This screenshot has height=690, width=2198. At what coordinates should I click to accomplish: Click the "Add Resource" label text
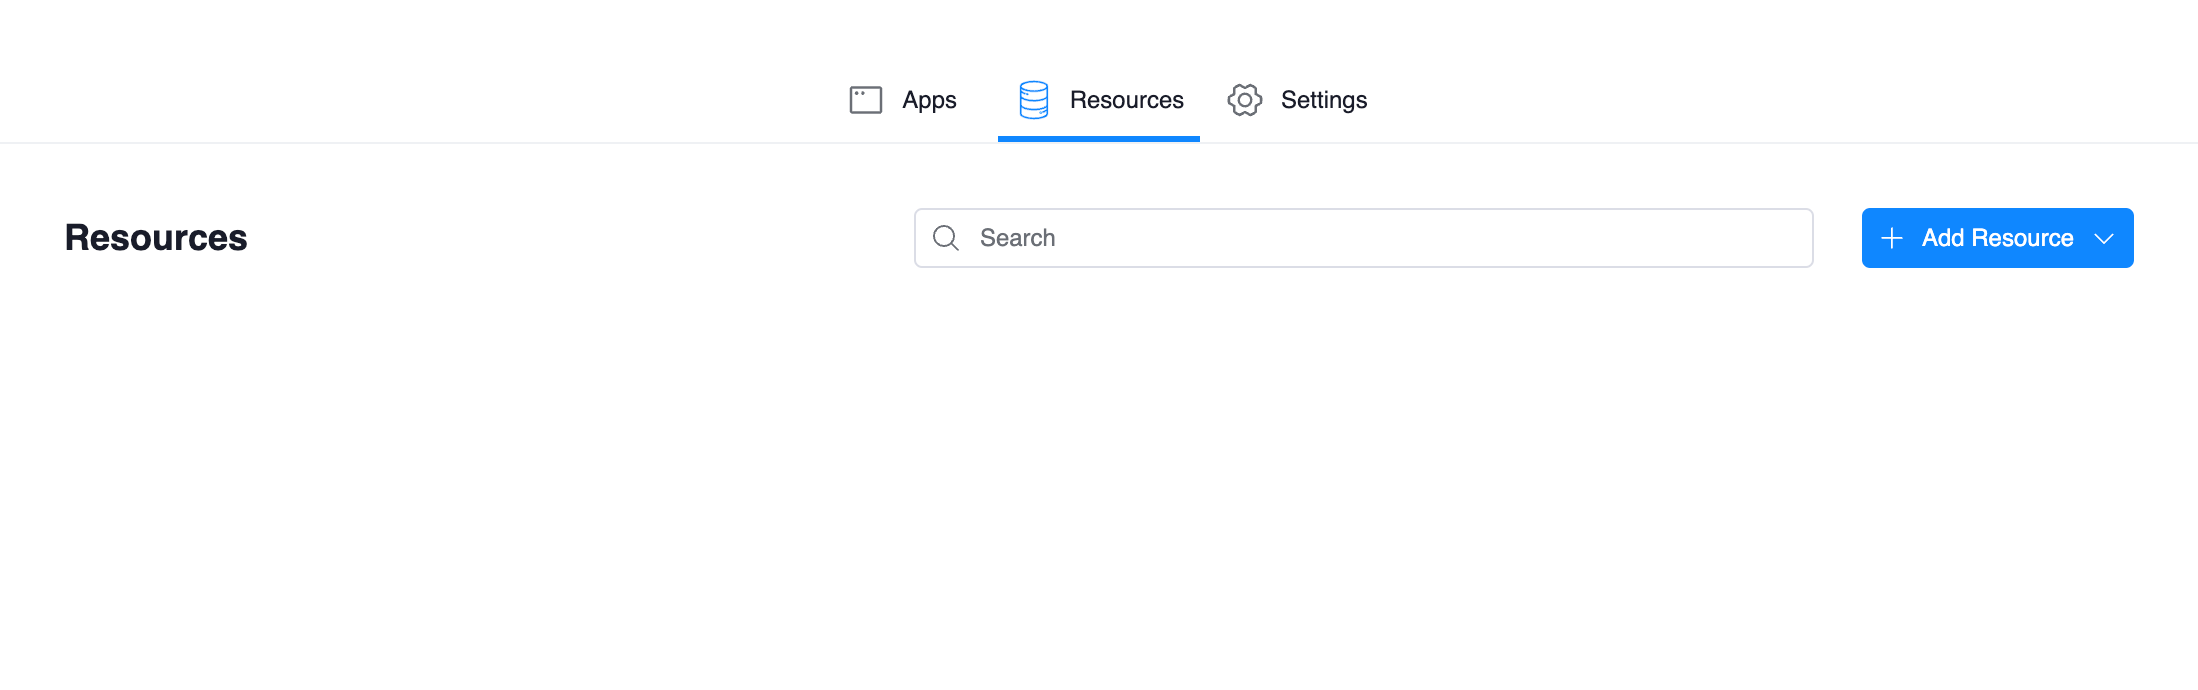[x=1997, y=238]
